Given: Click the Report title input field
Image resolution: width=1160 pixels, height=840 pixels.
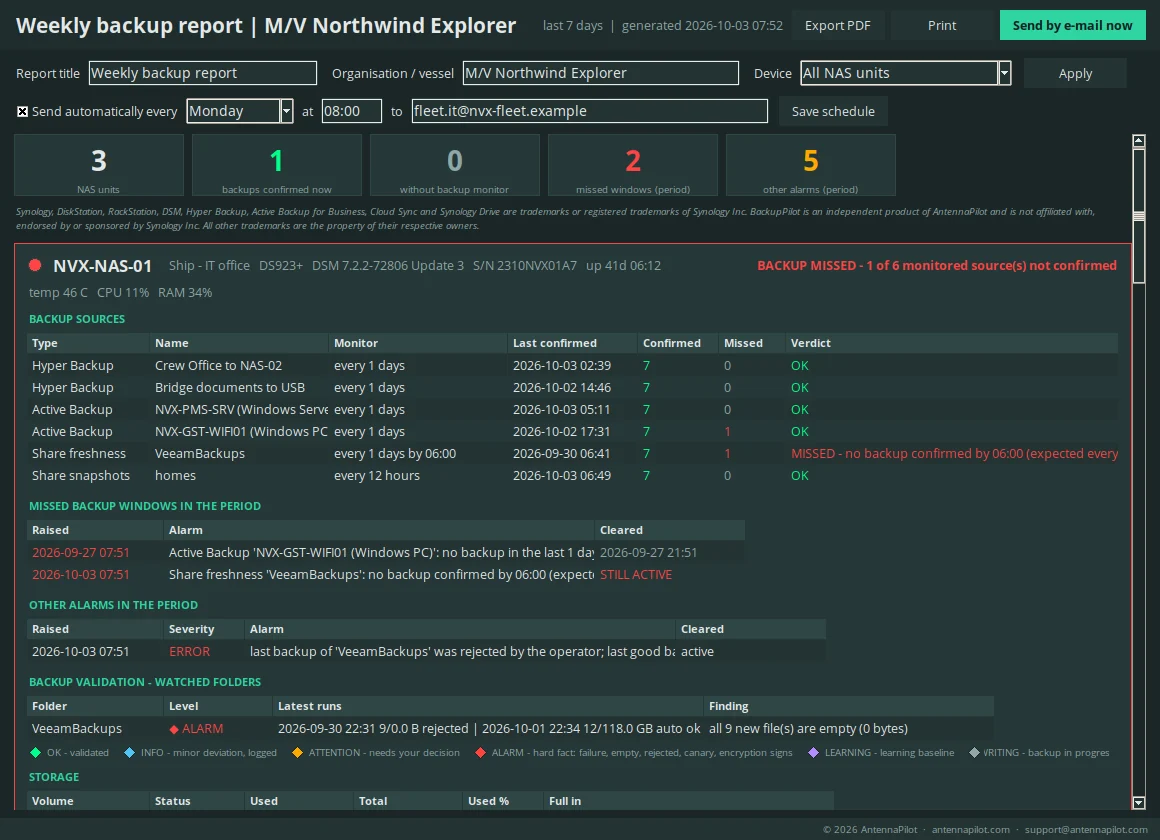Looking at the screenshot, I should pyautogui.click(x=203, y=73).
